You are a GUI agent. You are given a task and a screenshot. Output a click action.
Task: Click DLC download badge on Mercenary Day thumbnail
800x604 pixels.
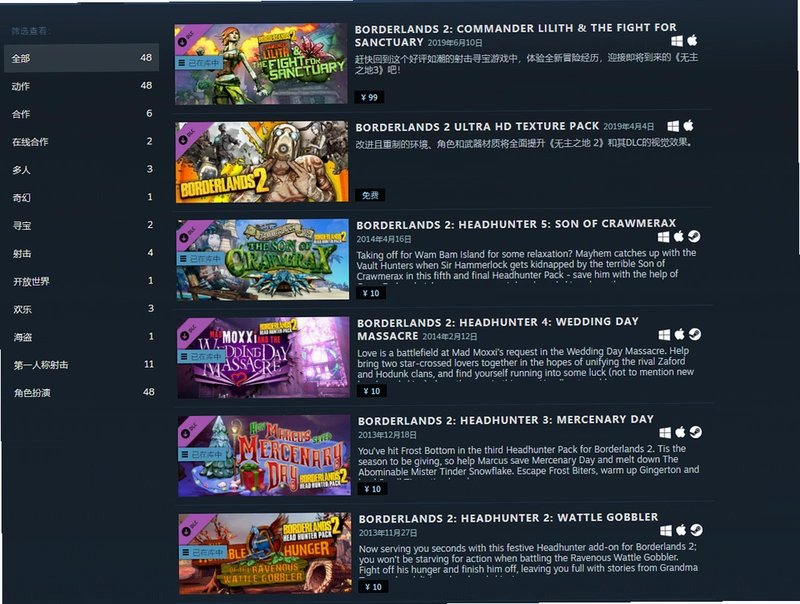coord(190,430)
